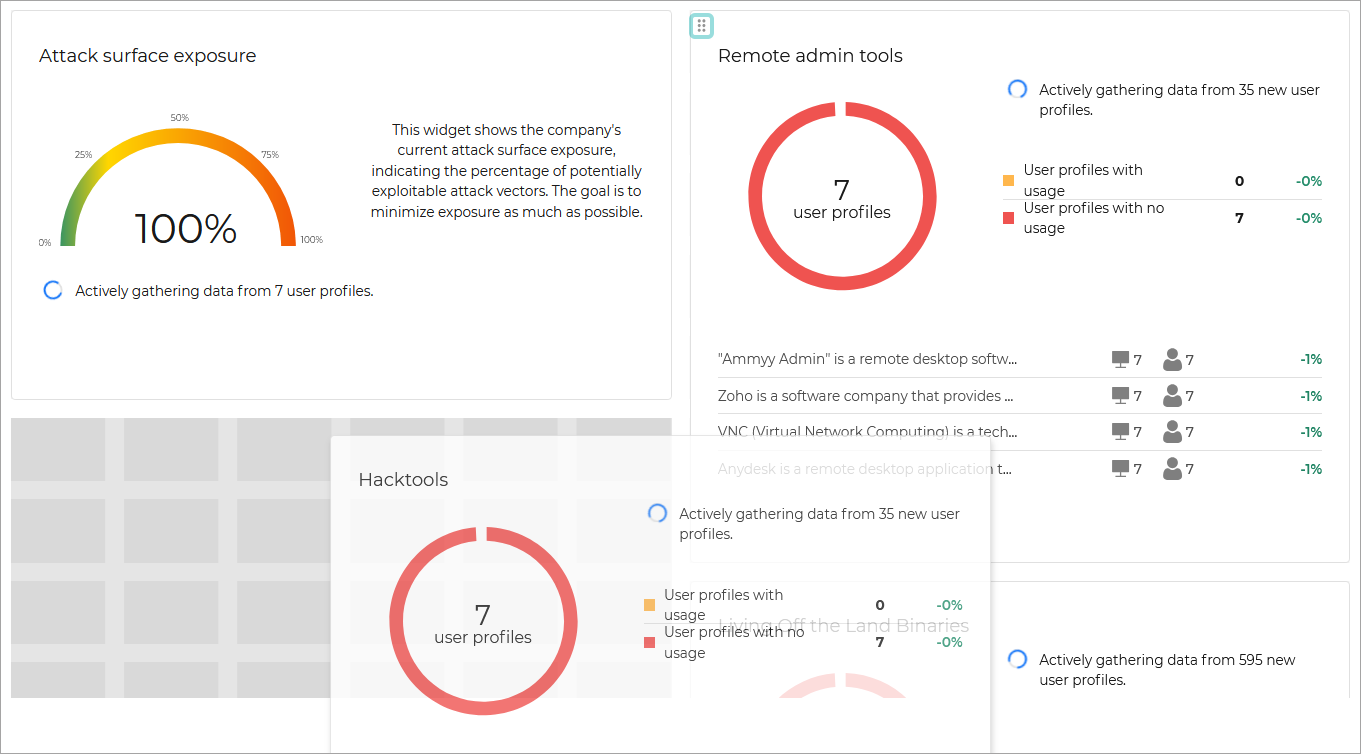Click the -1% value in the Zoho row
This screenshot has width=1361, height=754.
(x=1310, y=396)
